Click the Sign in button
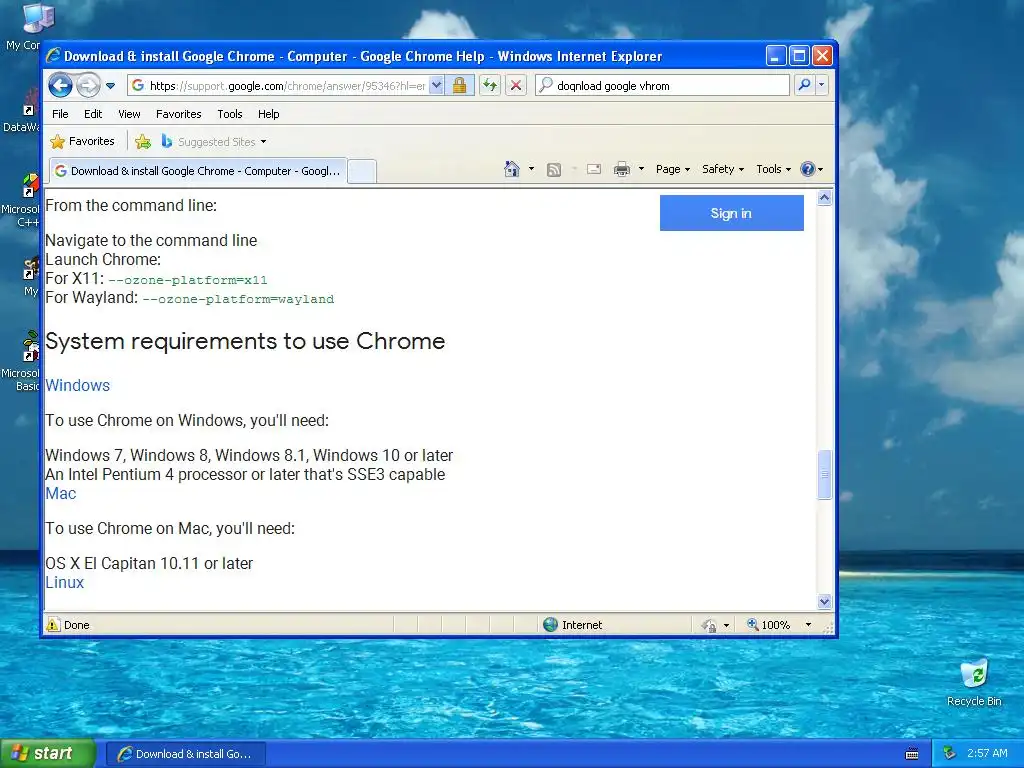 tap(731, 213)
